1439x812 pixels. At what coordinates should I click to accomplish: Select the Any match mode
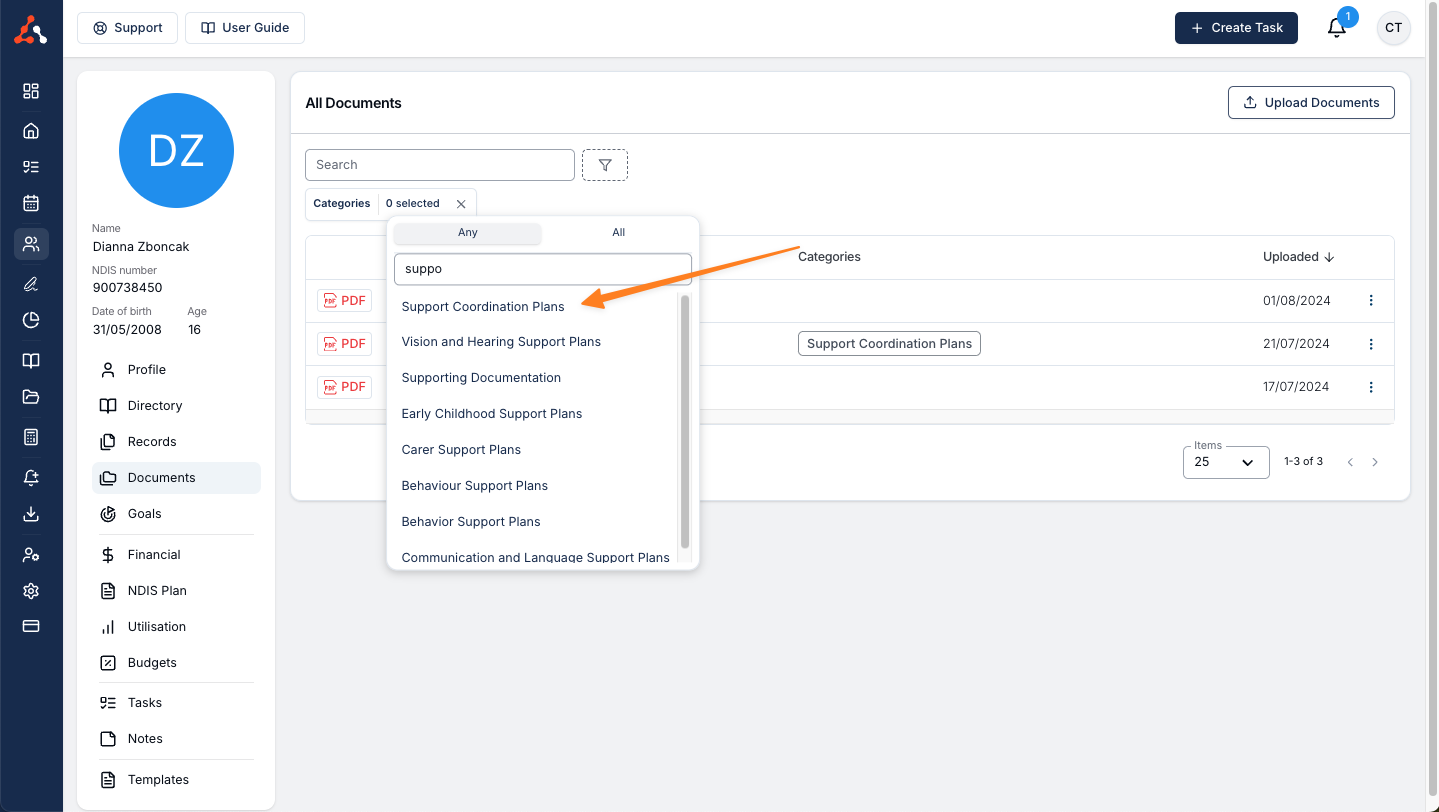click(x=468, y=233)
